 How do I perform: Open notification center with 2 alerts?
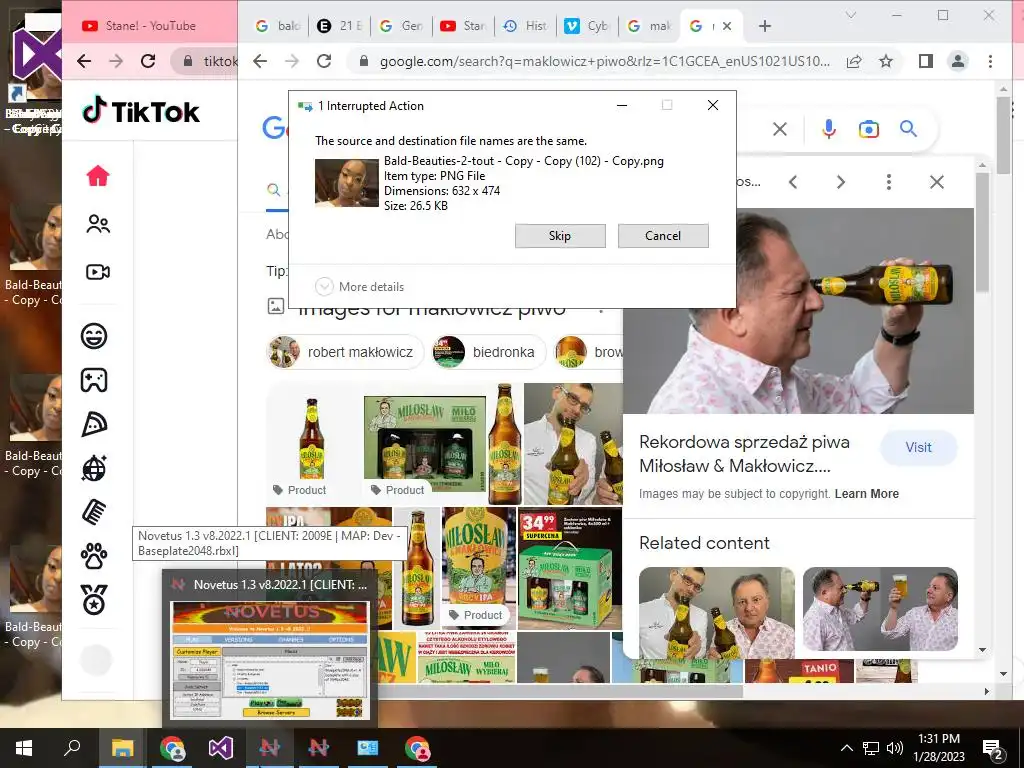point(993,750)
